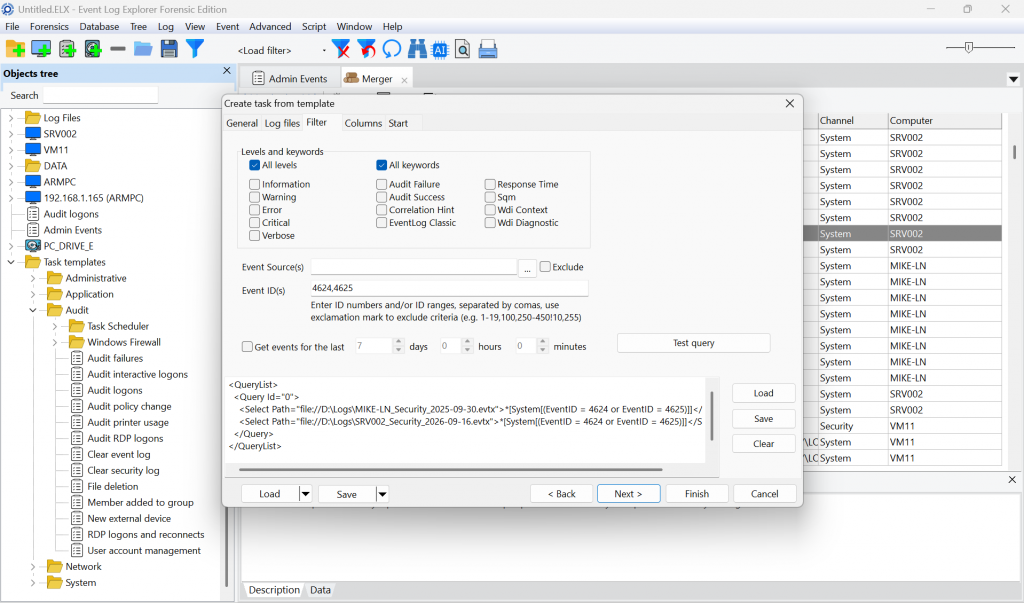Screen dimensions: 1024x603
Task: Click the binoculars find icon
Action: pos(417,49)
